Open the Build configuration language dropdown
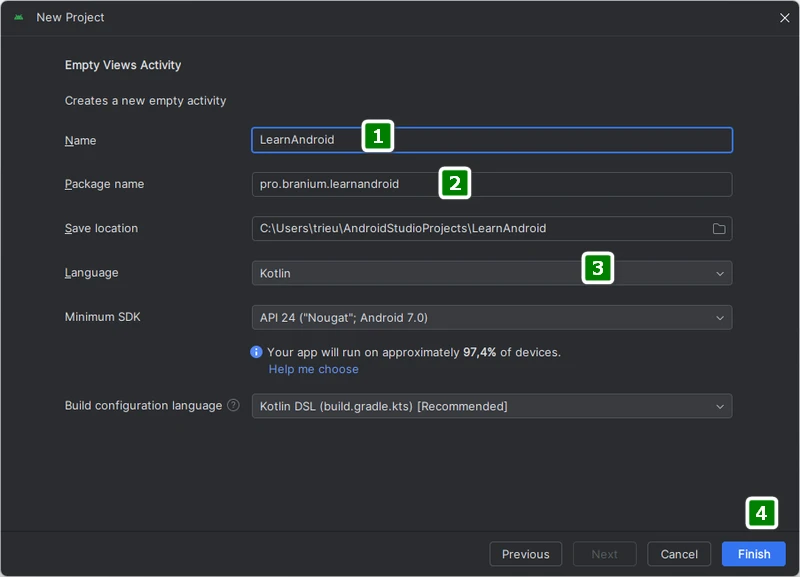This screenshot has height=577, width=800. point(490,406)
